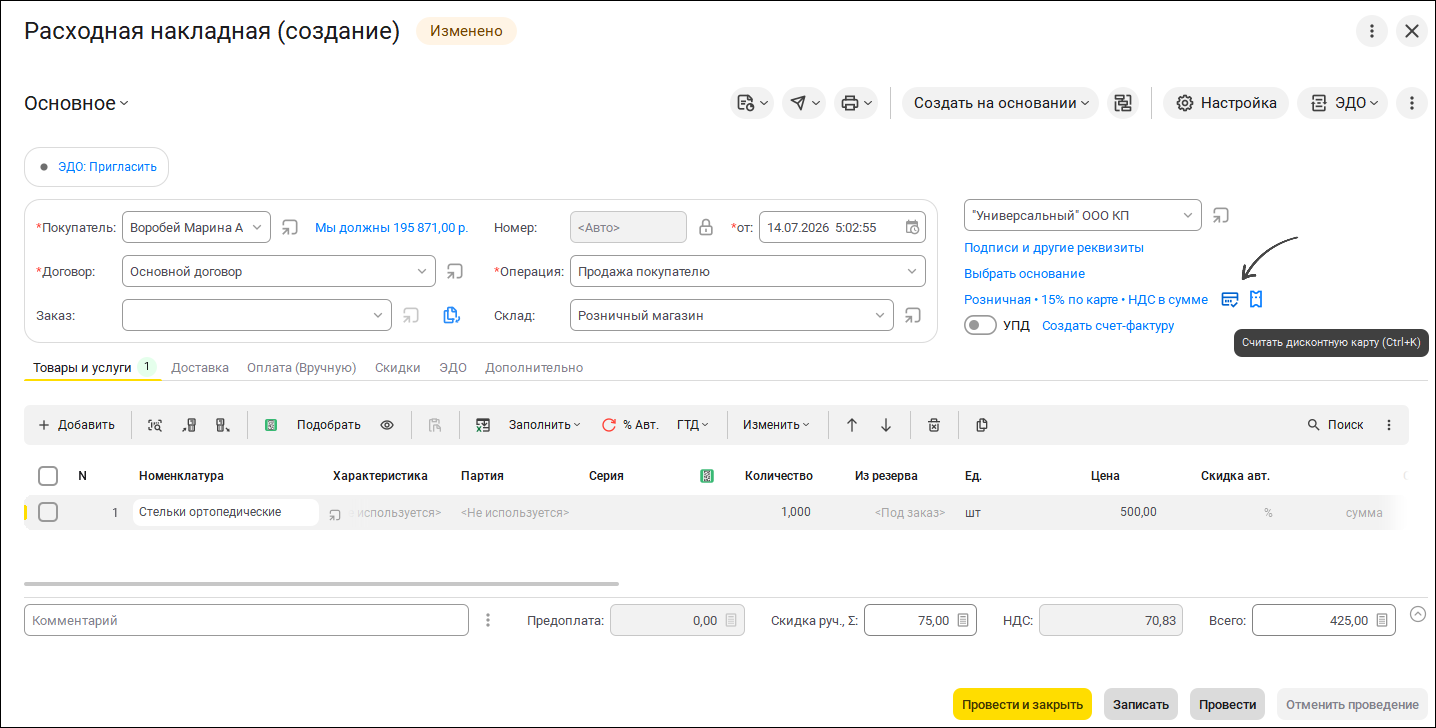Image resolution: width=1436 pixels, height=728 pixels.
Task: Switch to Дополнительно tab
Action: pyautogui.click(x=534, y=368)
